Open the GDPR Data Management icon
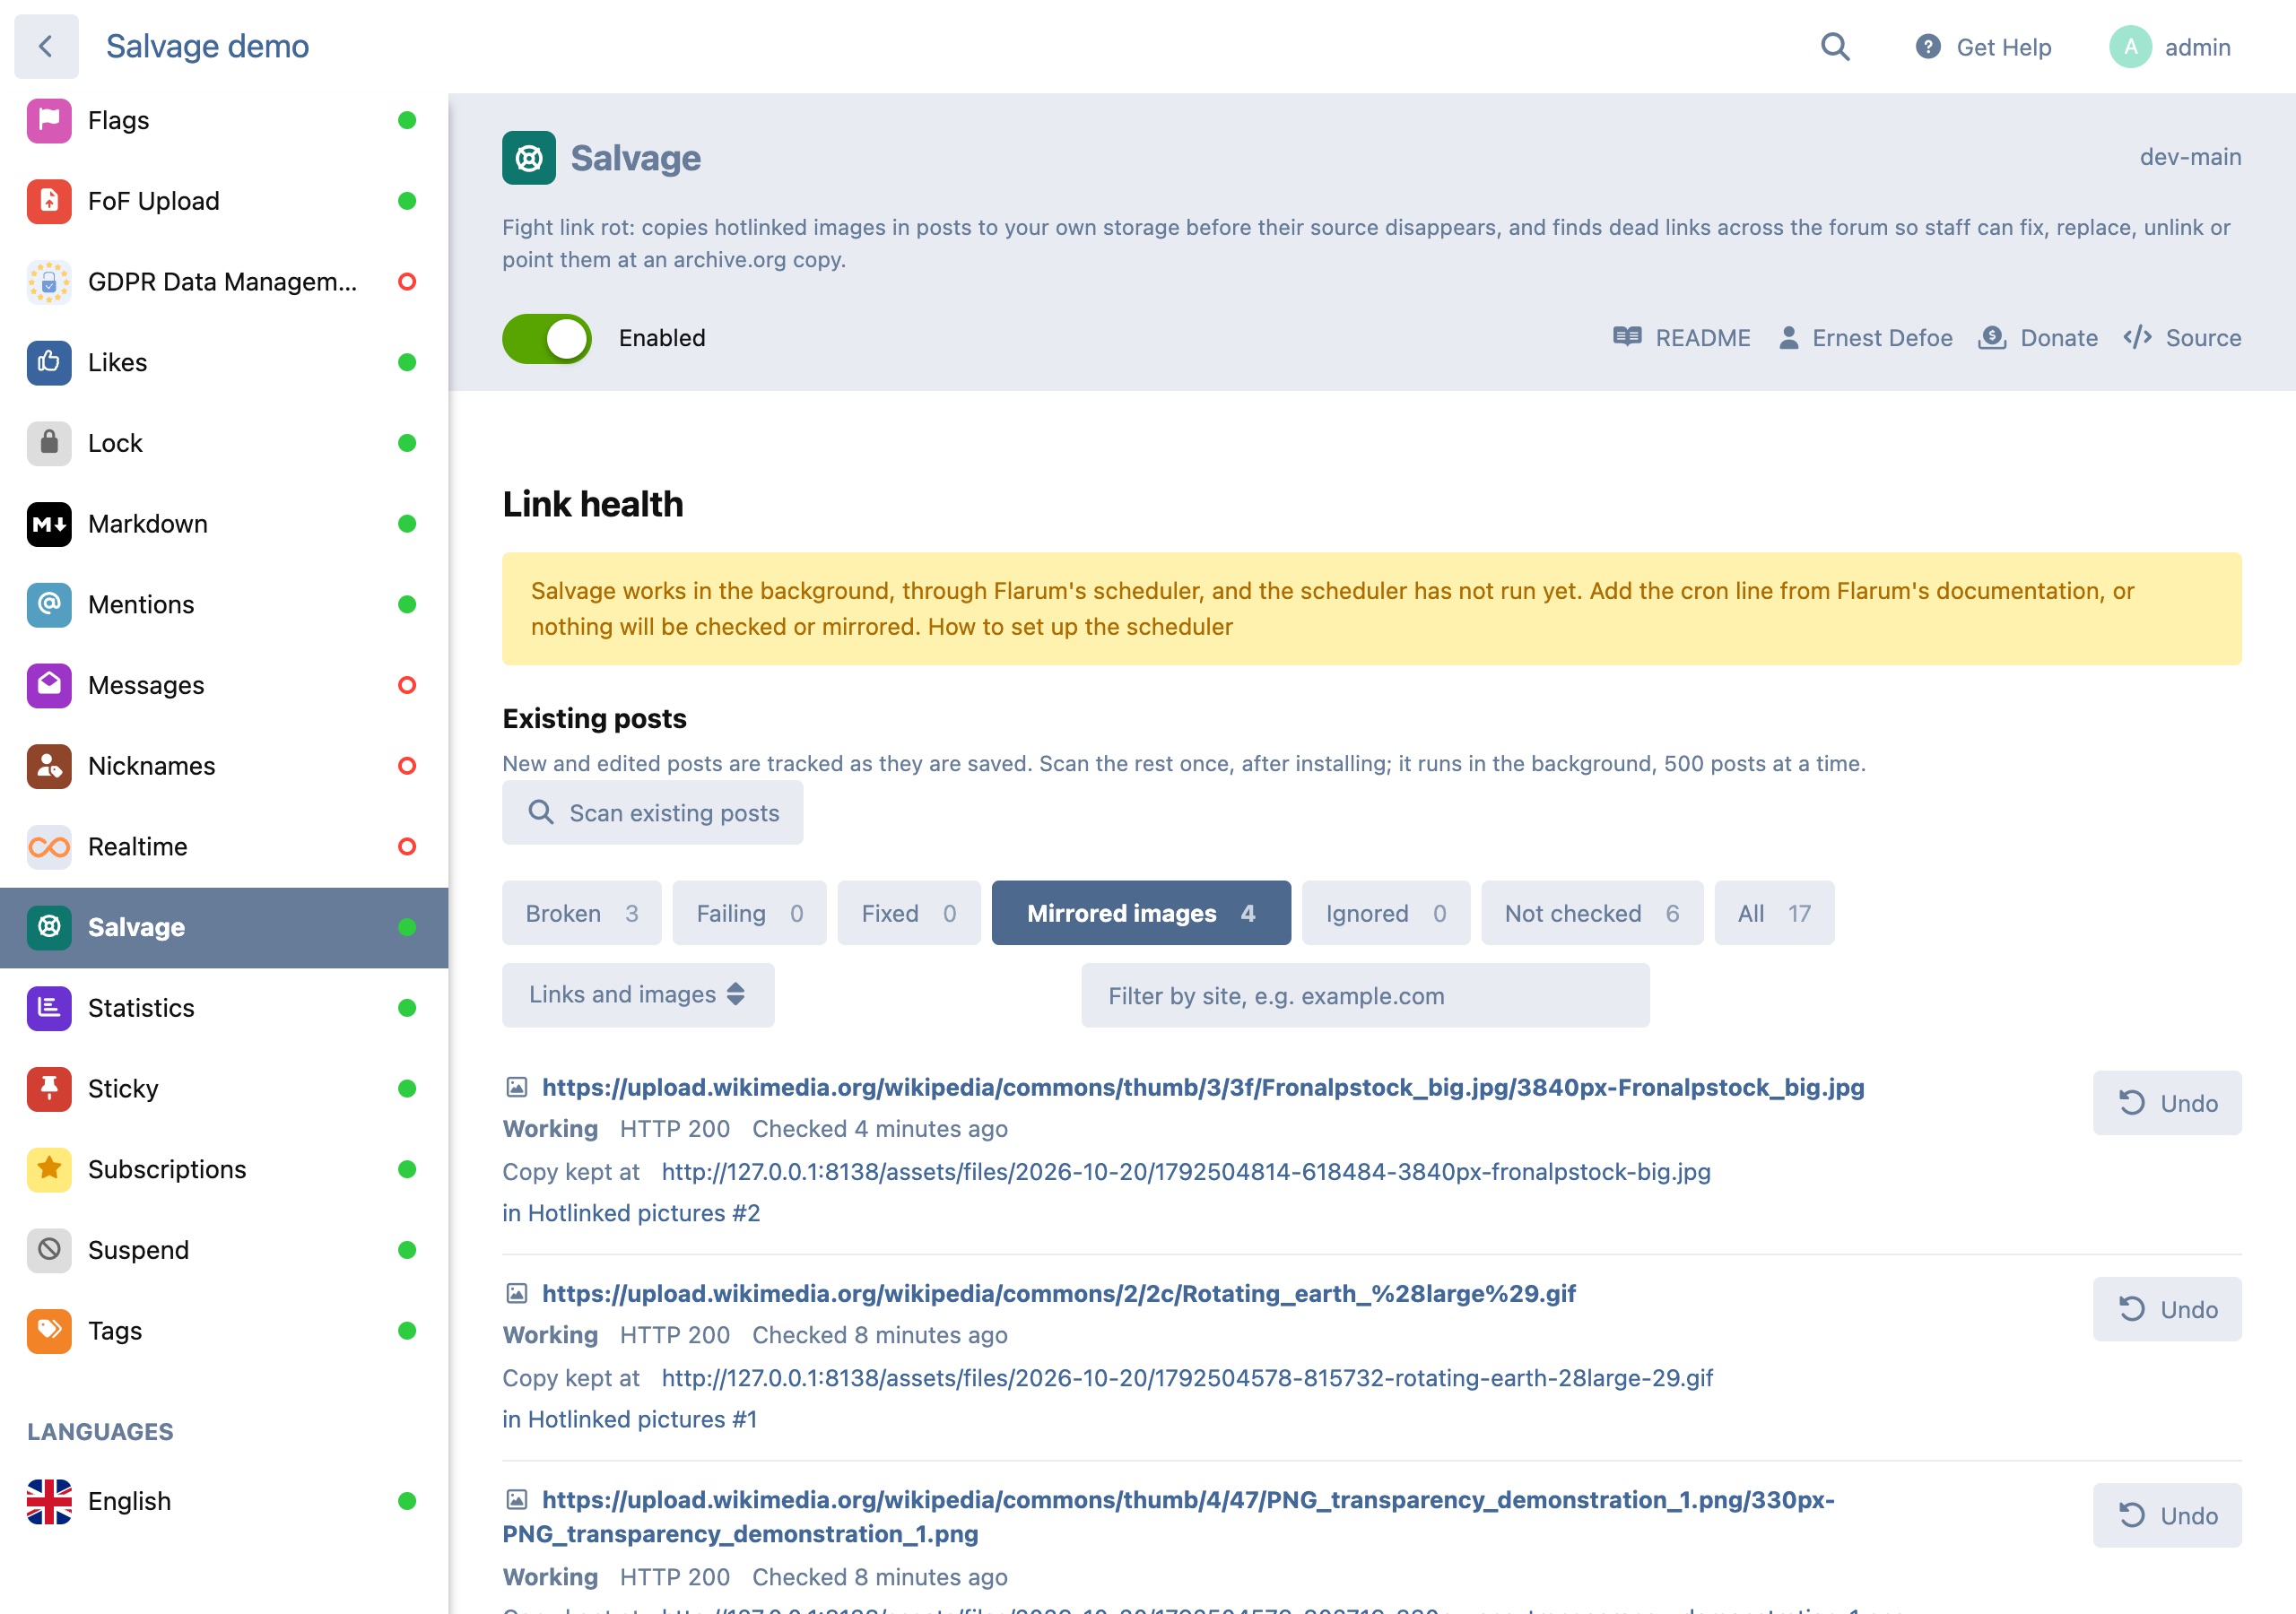Viewport: 2296px width, 1614px height. pyautogui.click(x=49, y=282)
